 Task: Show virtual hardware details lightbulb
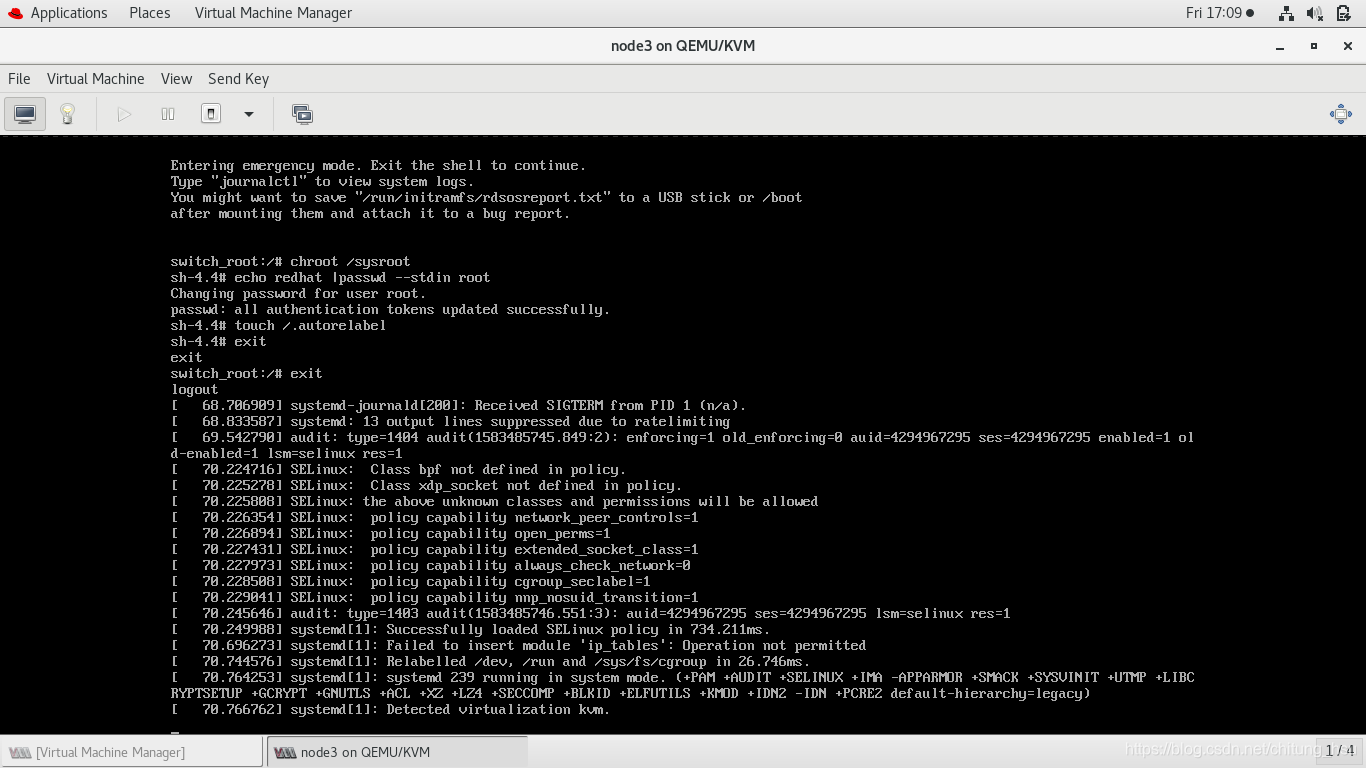pyautogui.click(x=68, y=114)
